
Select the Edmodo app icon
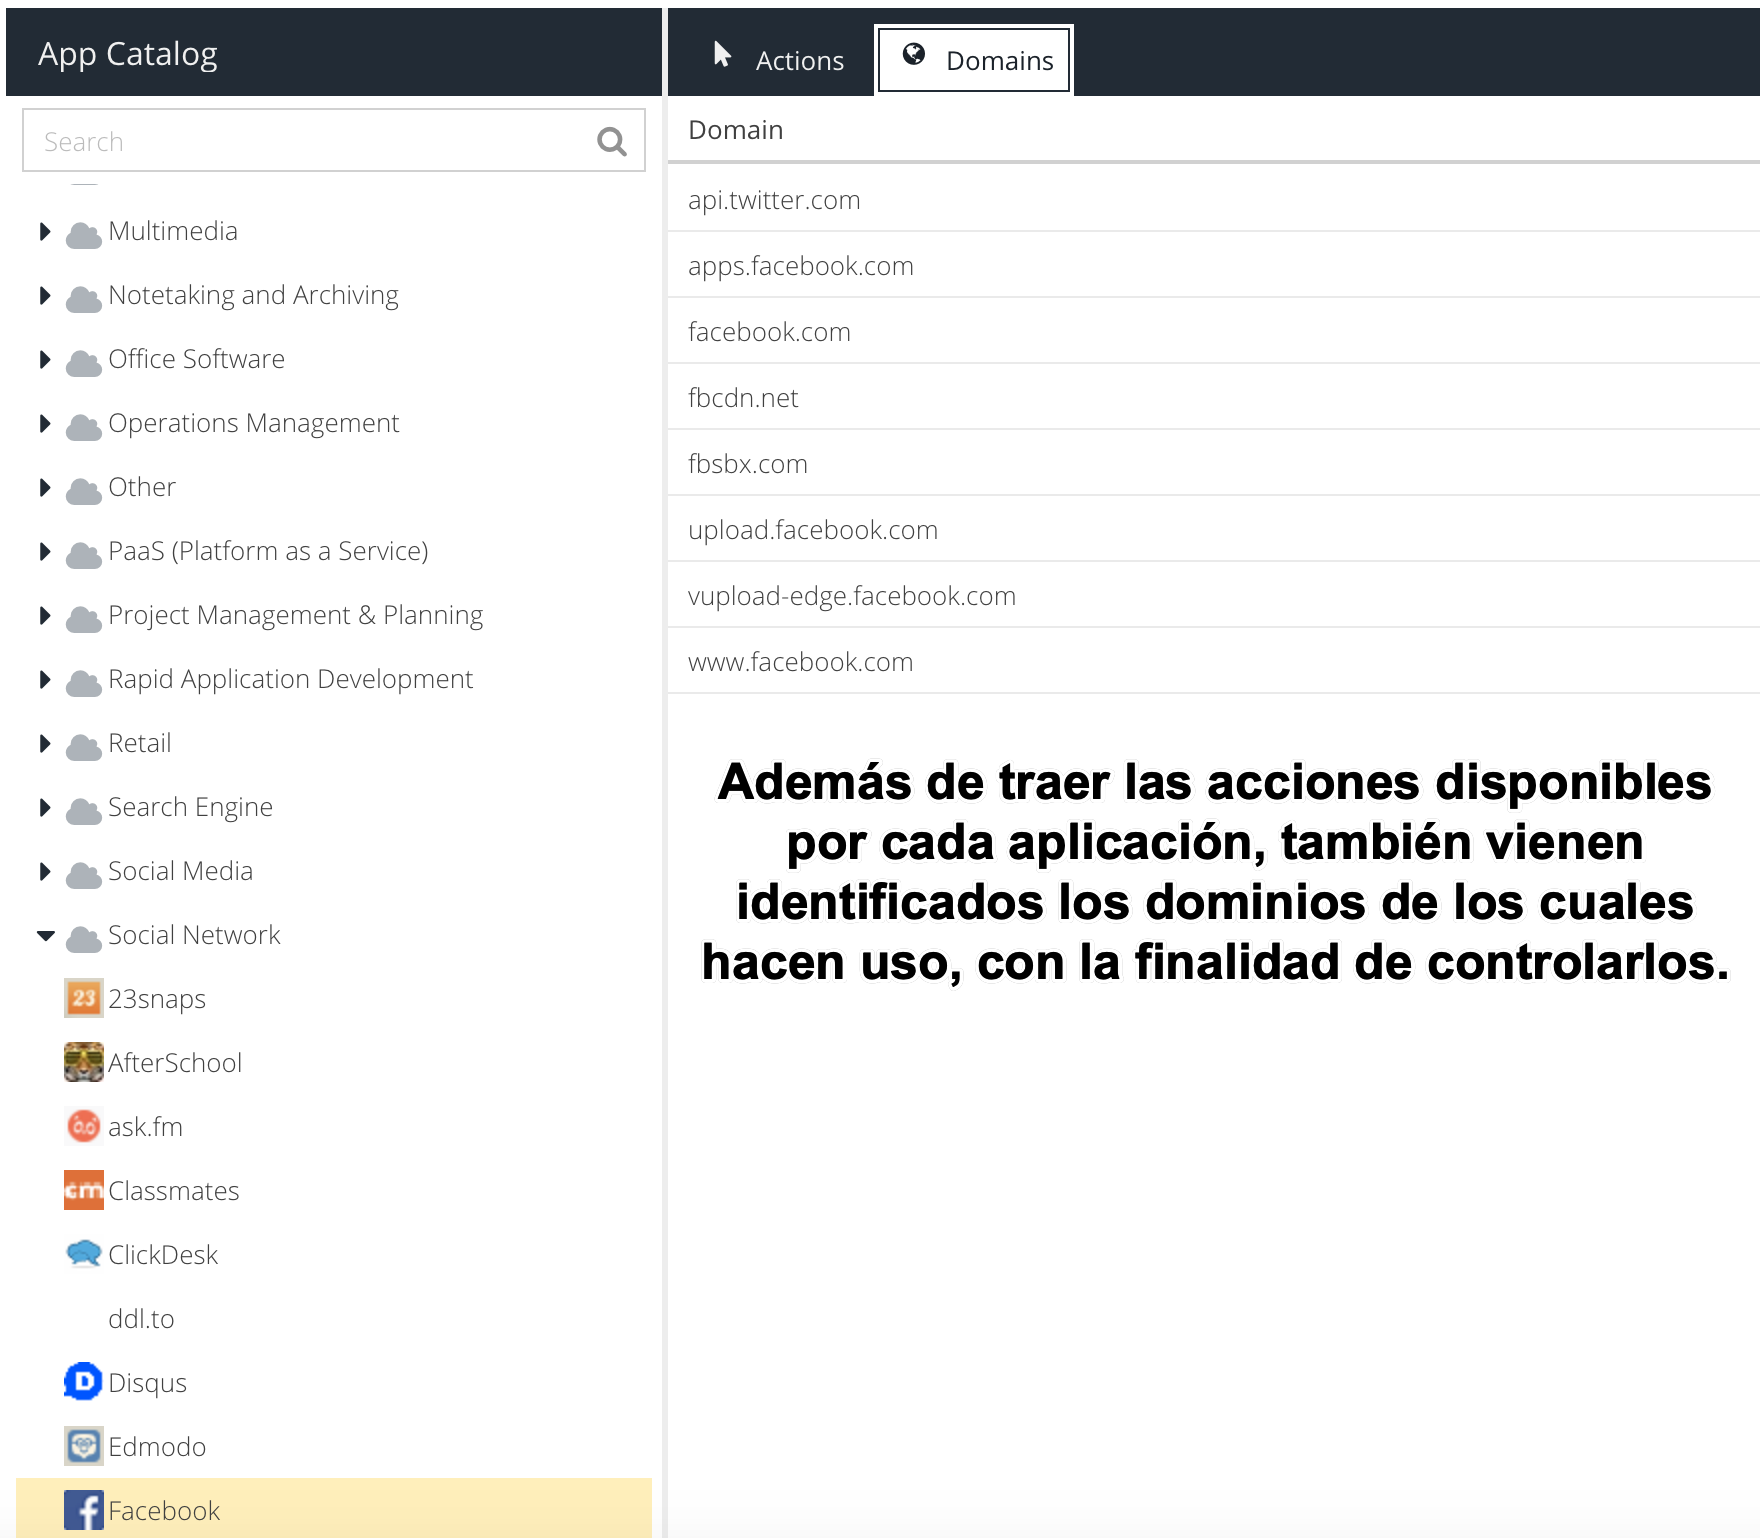83,1446
